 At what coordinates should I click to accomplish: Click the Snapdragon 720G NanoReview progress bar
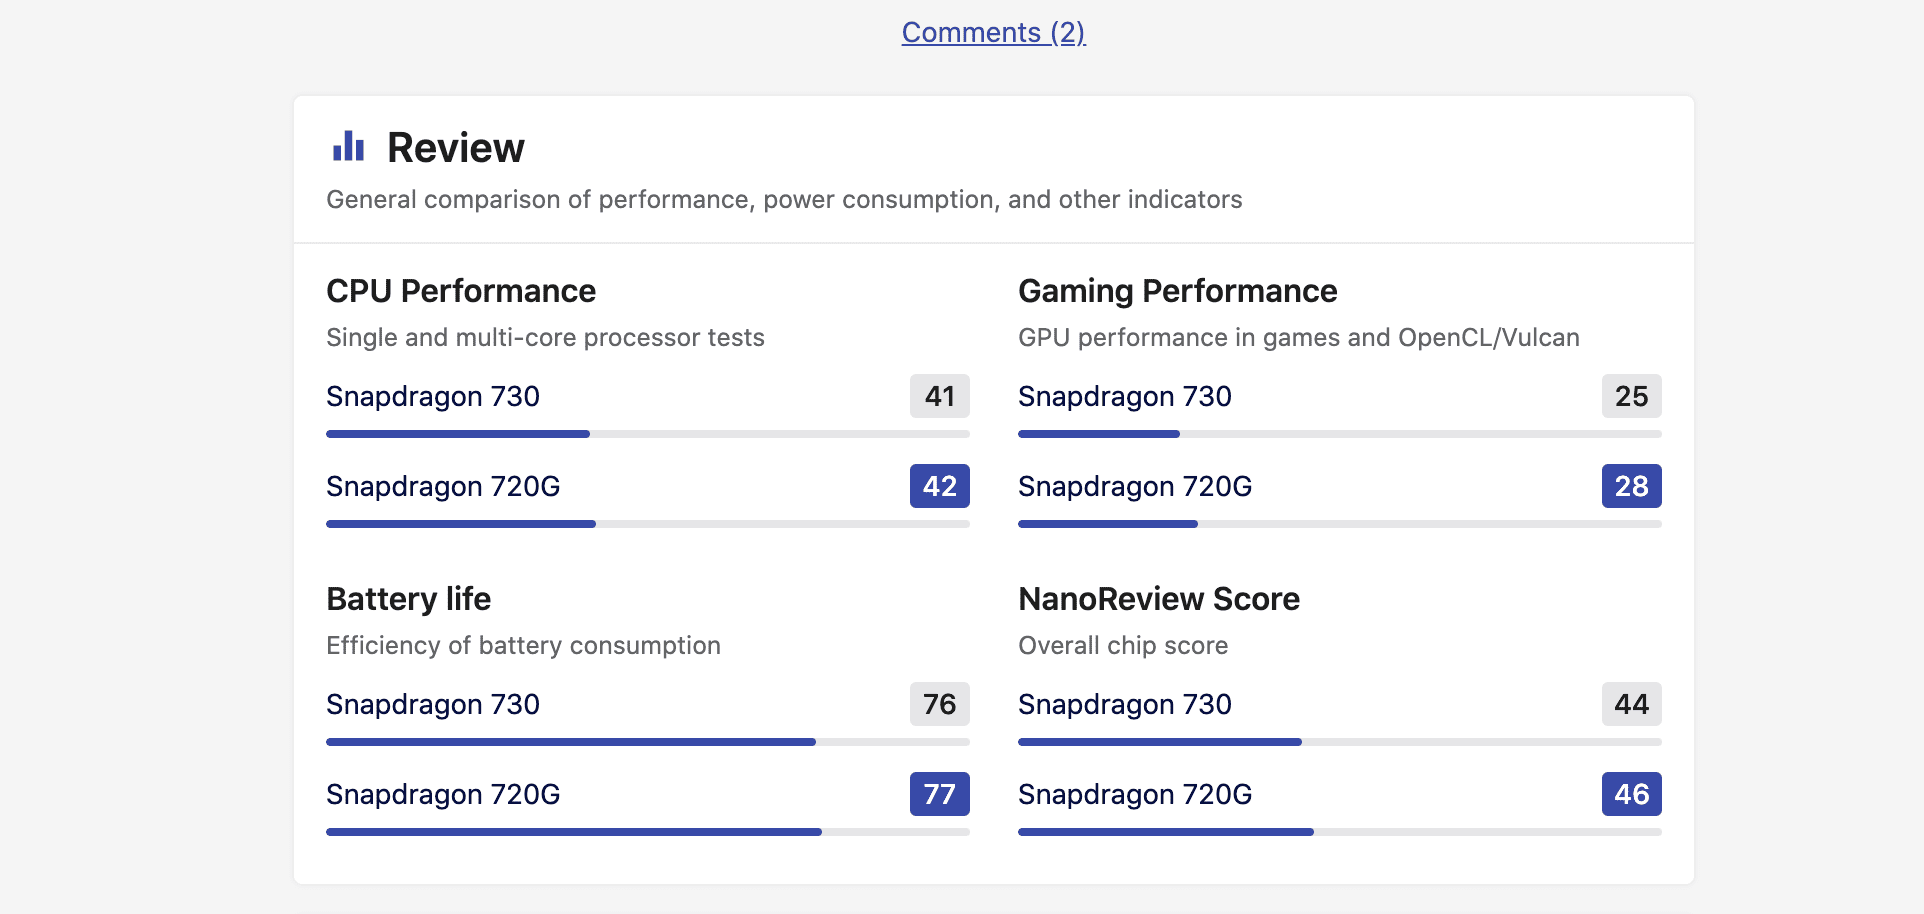(1340, 832)
